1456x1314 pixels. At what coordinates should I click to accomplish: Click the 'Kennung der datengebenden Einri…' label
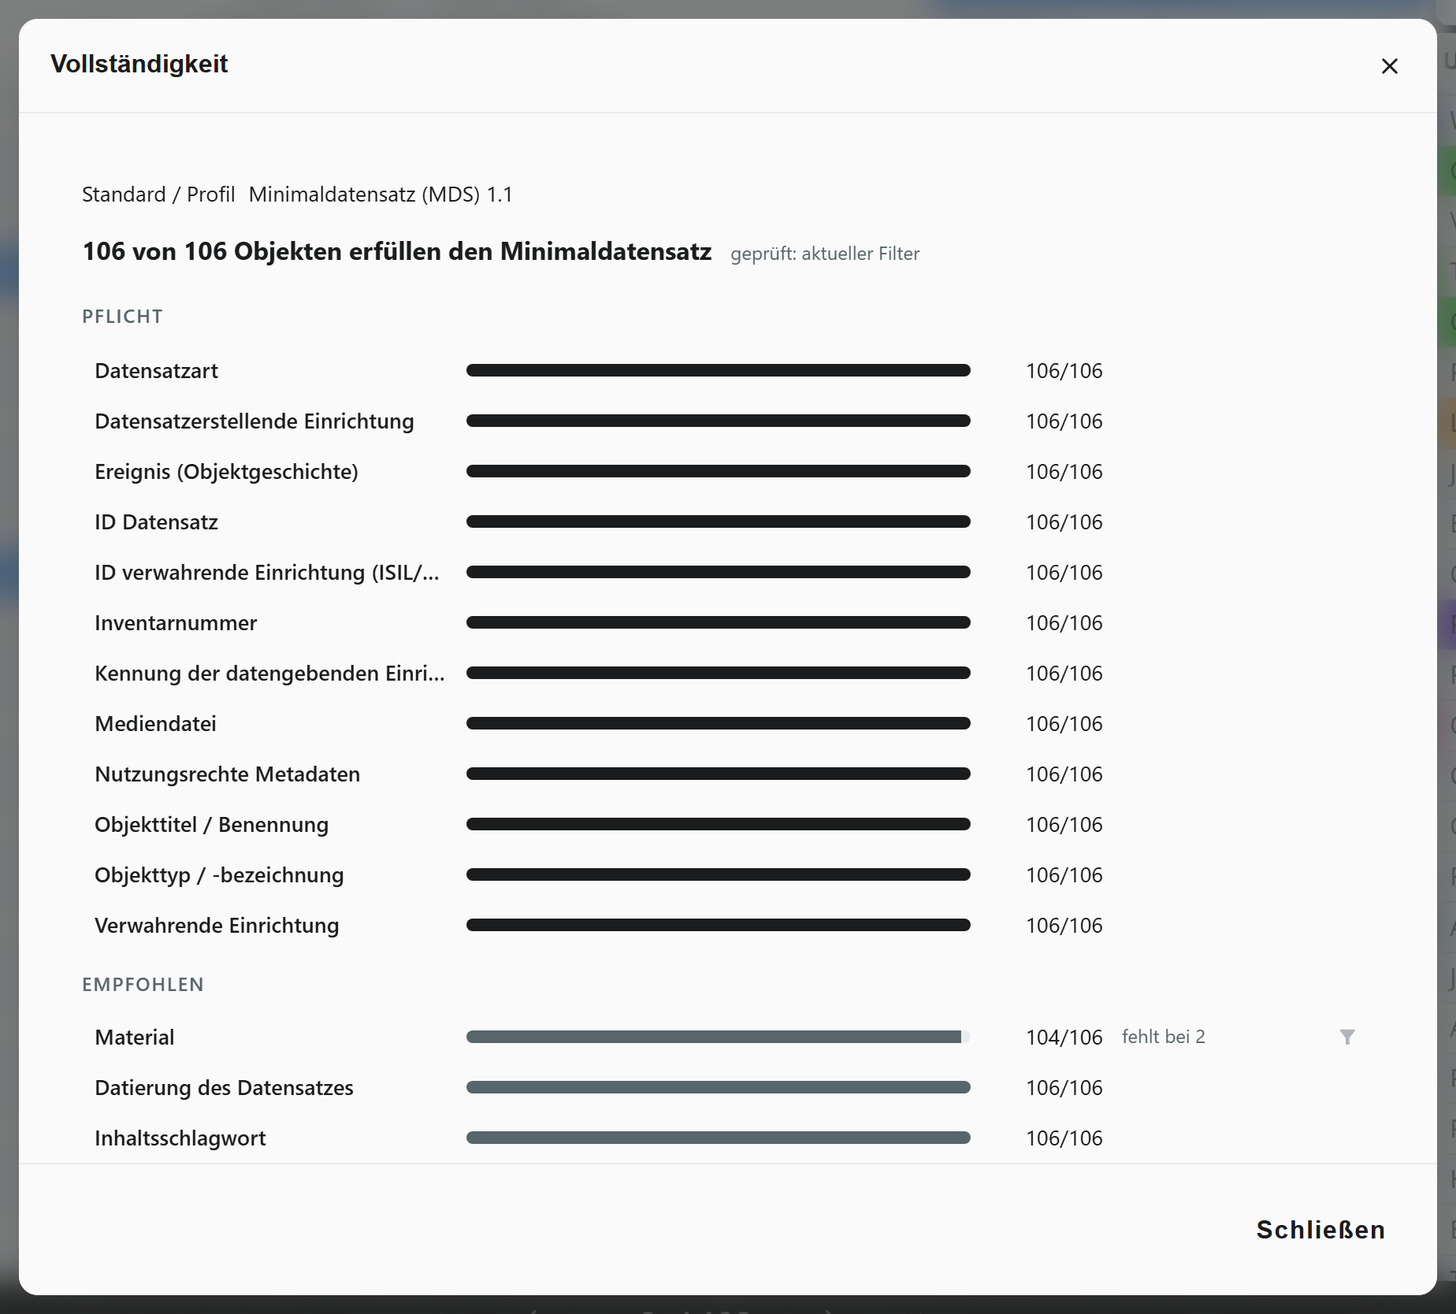270,673
